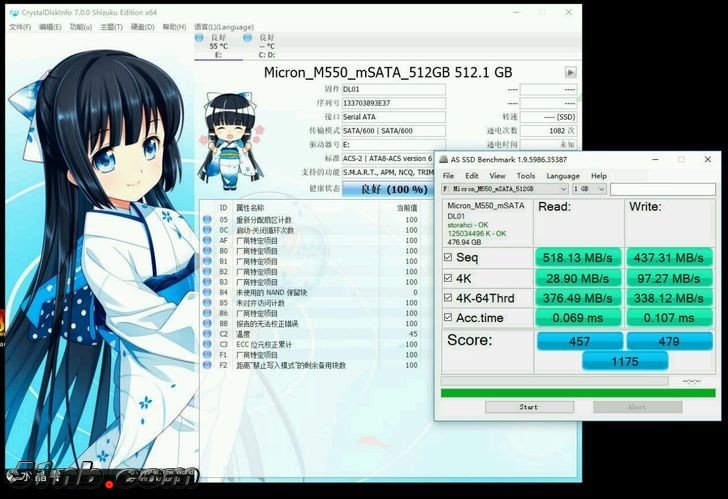This screenshot has height=499, width=728.
Task: Toggle the Acc.time test checkbox
Action: point(447,316)
